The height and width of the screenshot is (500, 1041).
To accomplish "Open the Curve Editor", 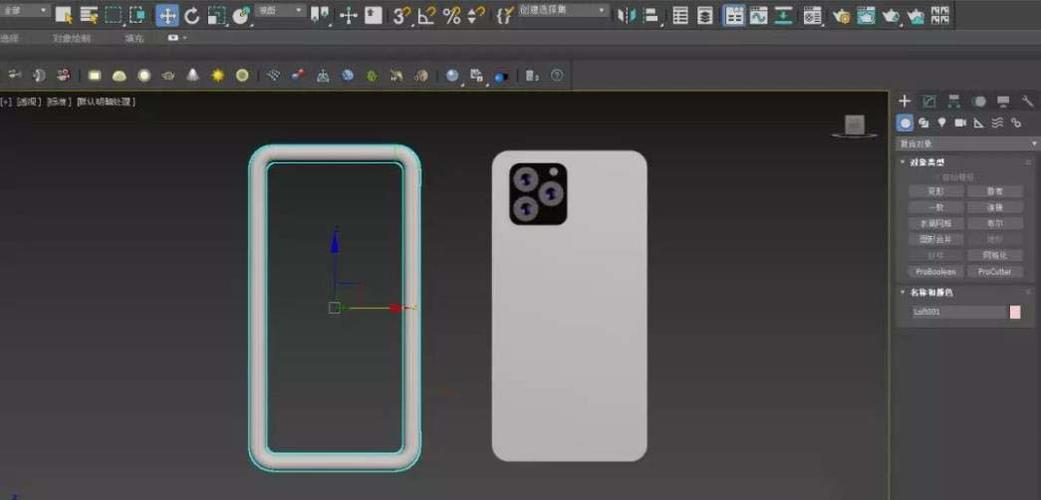I will click(x=759, y=15).
